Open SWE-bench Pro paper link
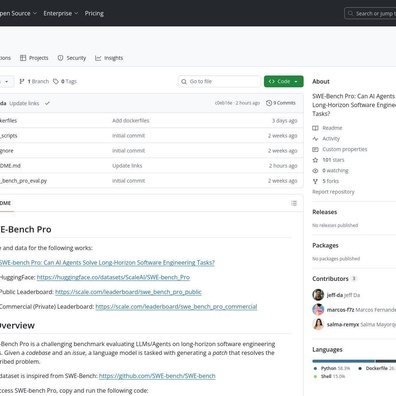The height and width of the screenshot is (396, 396). 107,263
